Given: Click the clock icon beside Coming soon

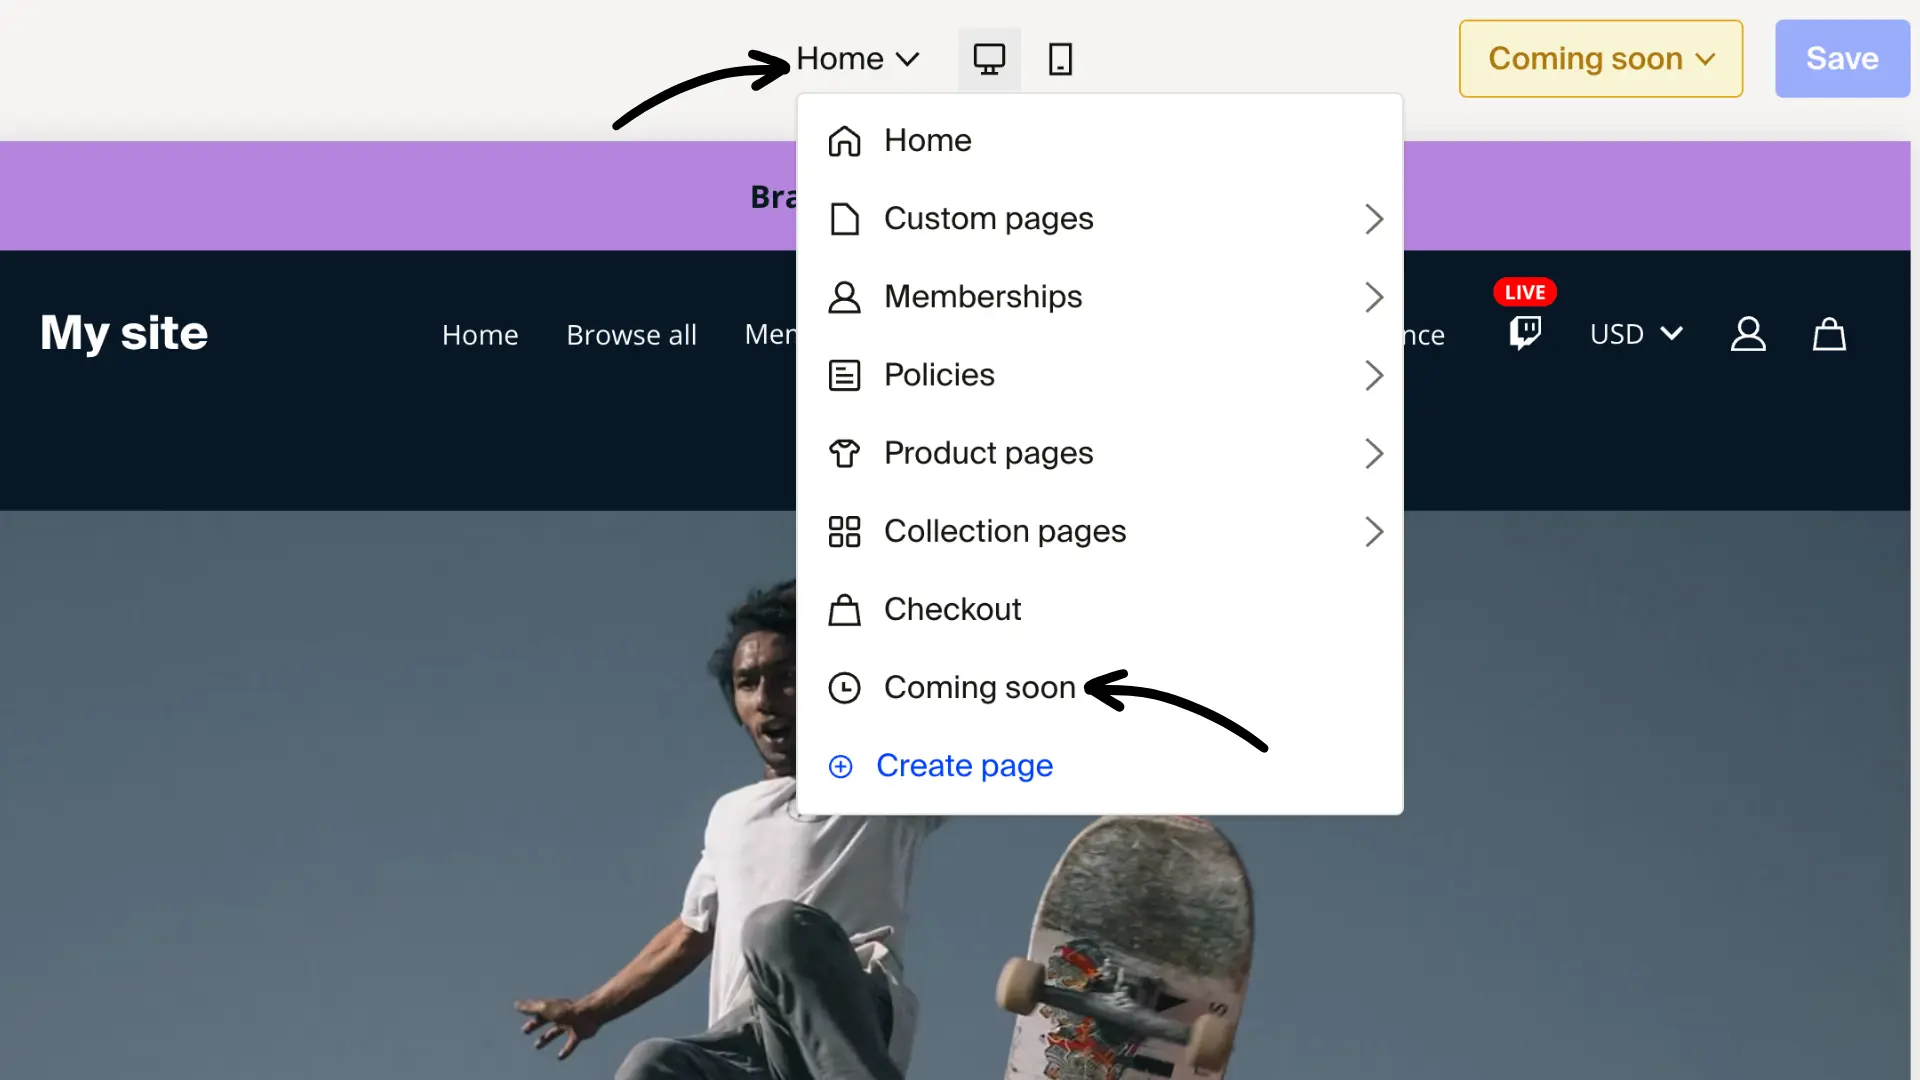Looking at the screenshot, I should click(845, 687).
